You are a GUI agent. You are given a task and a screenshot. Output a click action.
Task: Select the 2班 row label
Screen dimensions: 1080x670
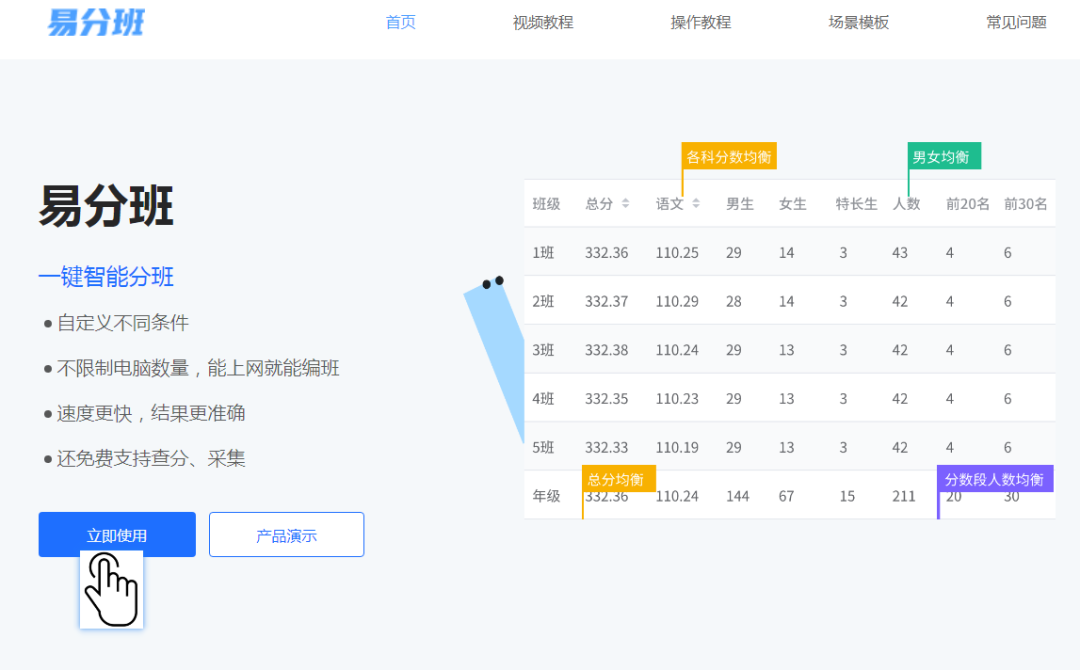[x=543, y=302]
